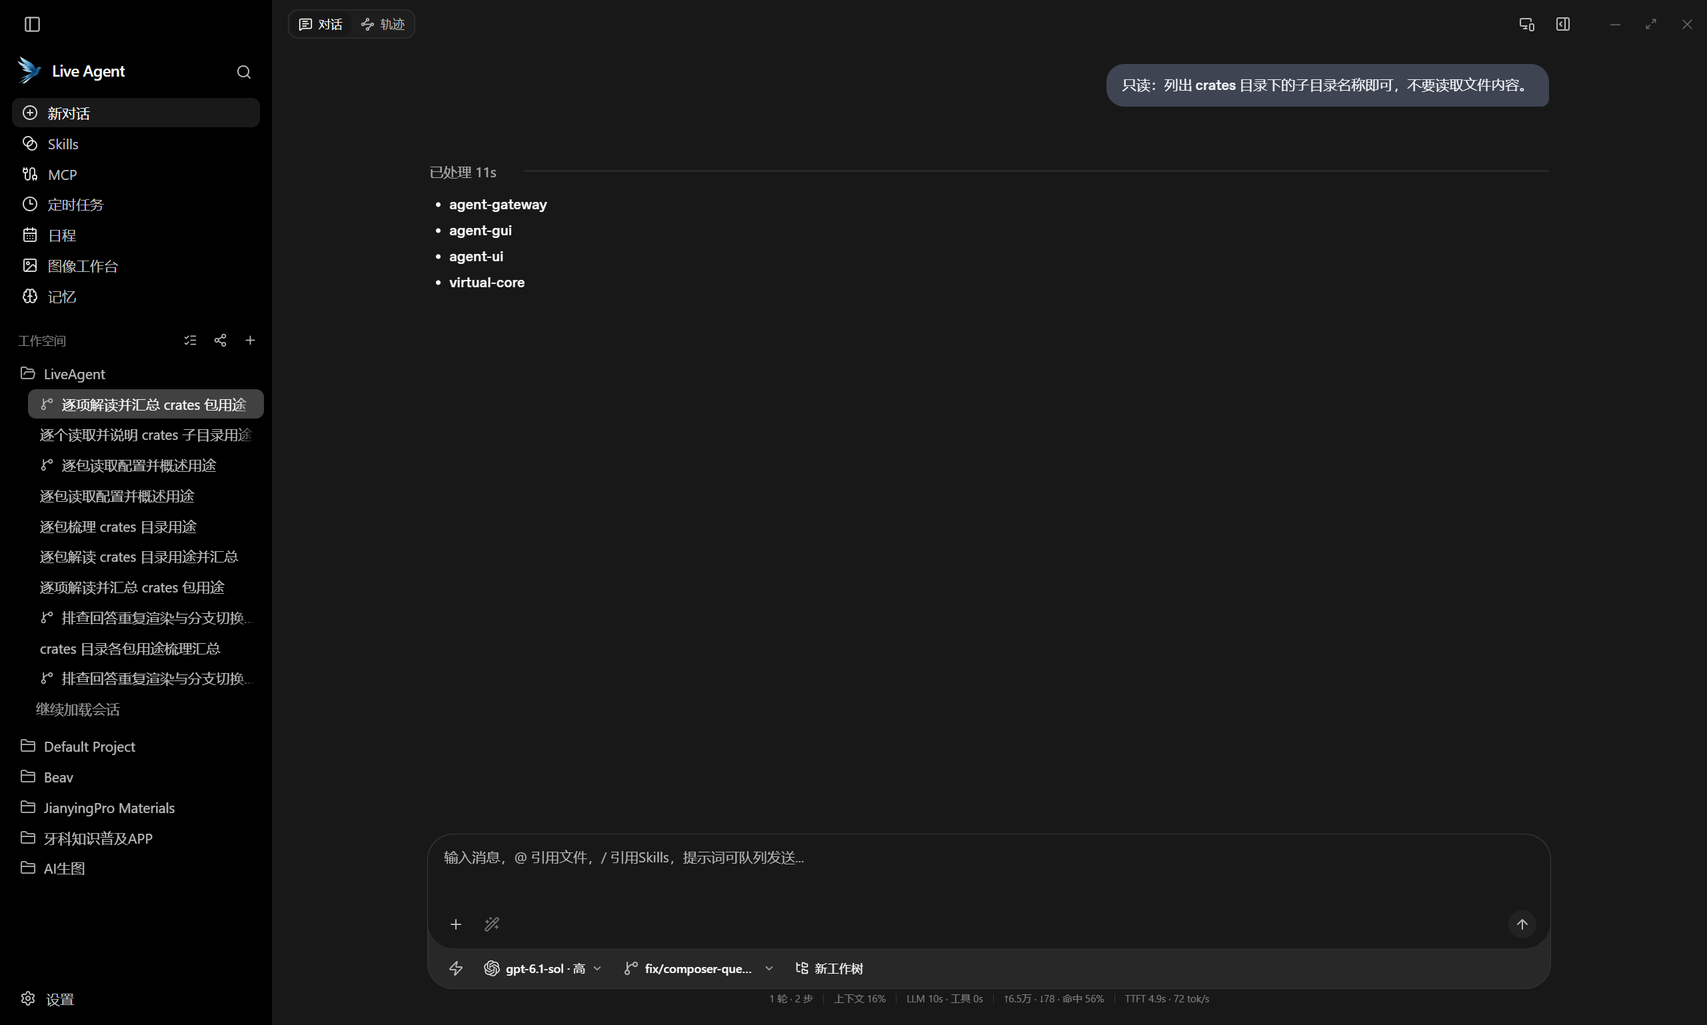Open the gpt-6.1-sol model dropdown

tap(543, 968)
